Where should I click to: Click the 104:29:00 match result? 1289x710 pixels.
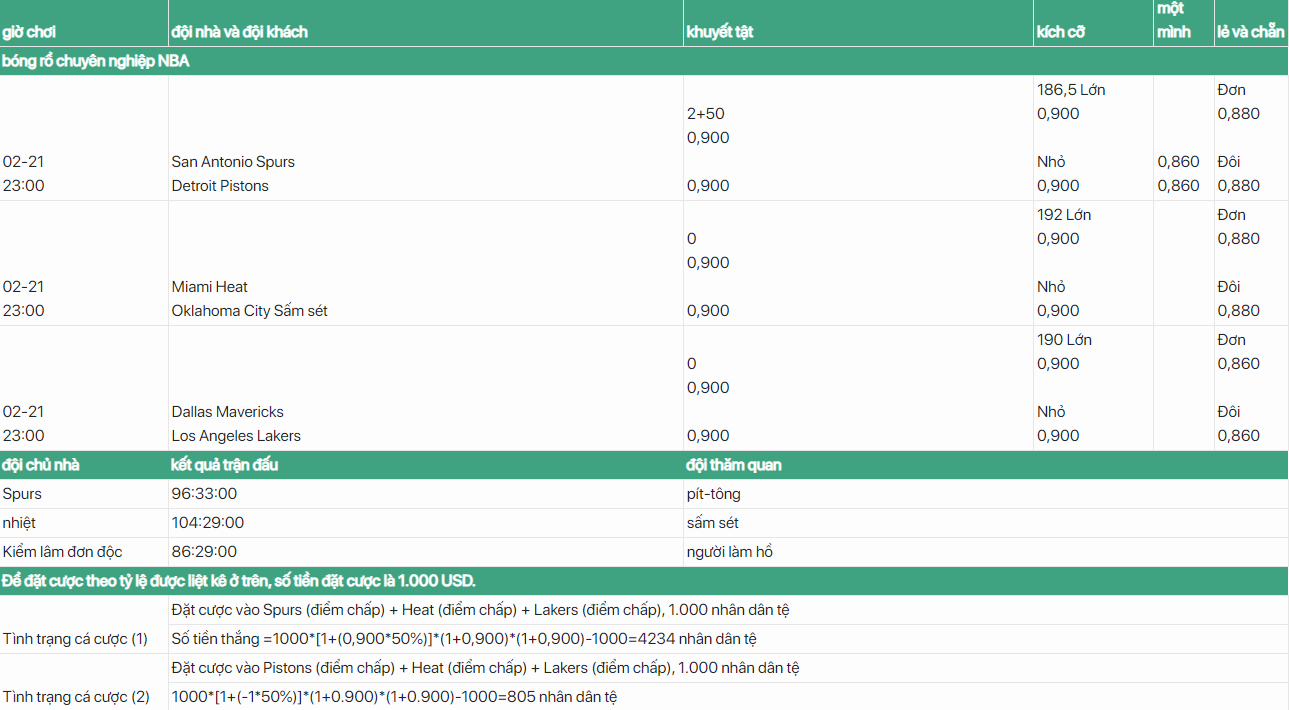[x=208, y=523]
